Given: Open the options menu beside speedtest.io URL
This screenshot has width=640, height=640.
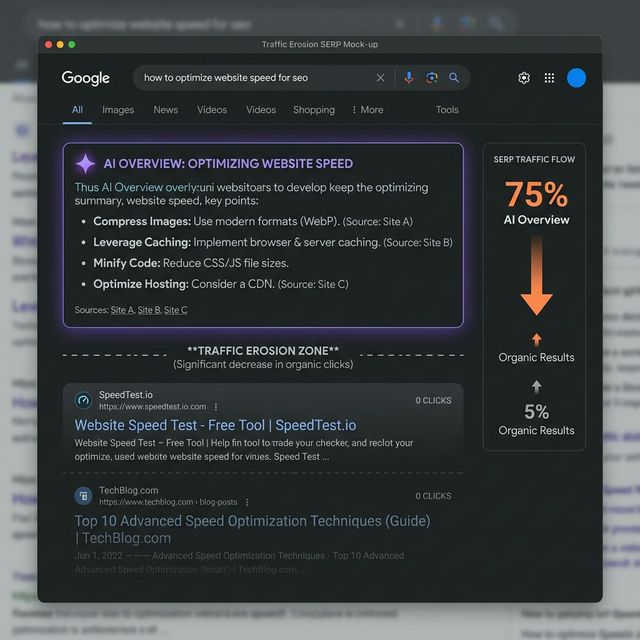Looking at the screenshot, I should tap(216, 407).
